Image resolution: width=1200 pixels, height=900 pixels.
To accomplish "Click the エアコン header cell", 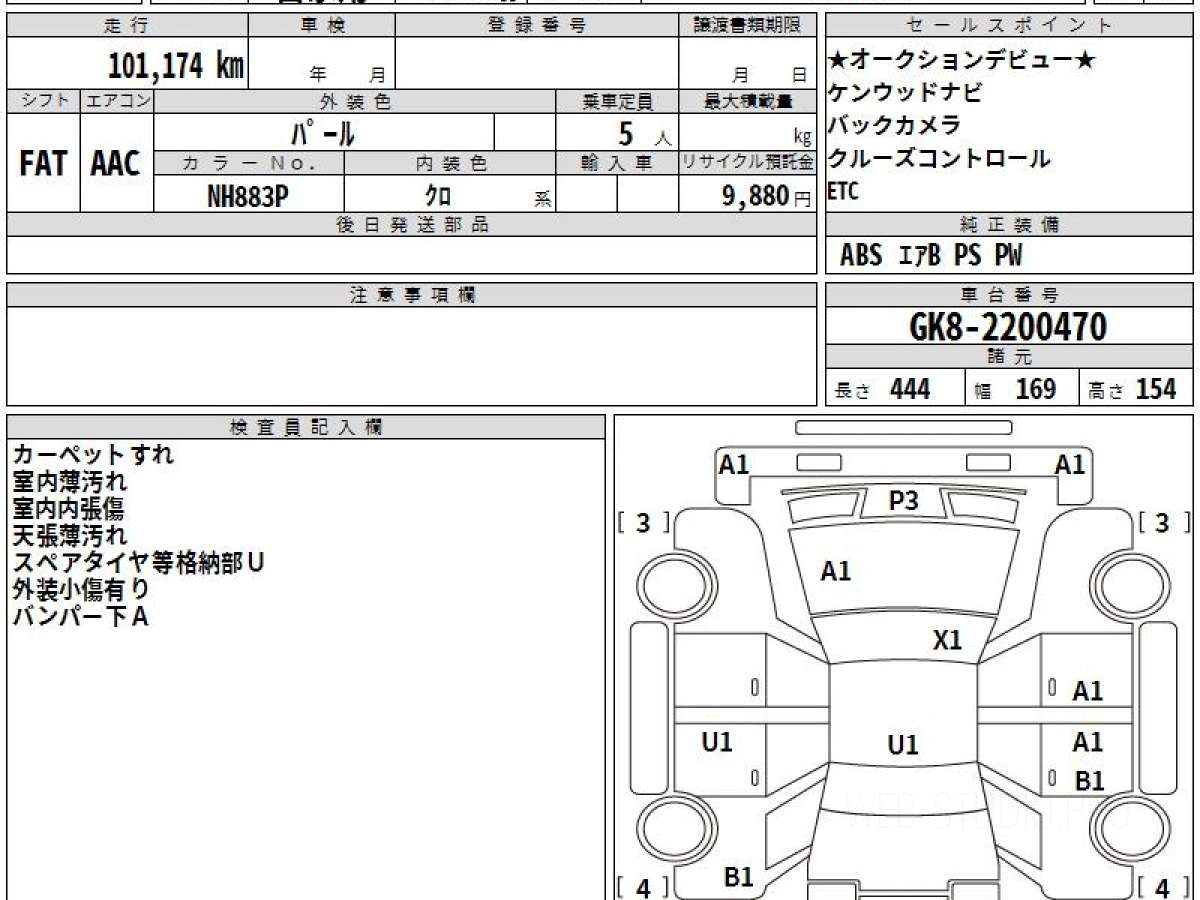I will click(x=117, y=101).
